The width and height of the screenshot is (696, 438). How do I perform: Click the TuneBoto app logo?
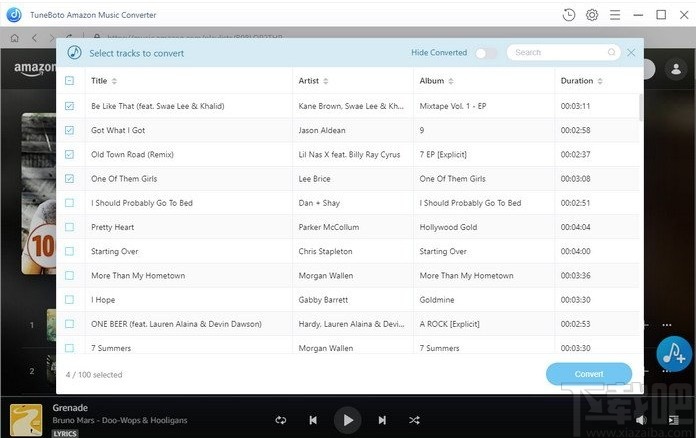[14, 15]
